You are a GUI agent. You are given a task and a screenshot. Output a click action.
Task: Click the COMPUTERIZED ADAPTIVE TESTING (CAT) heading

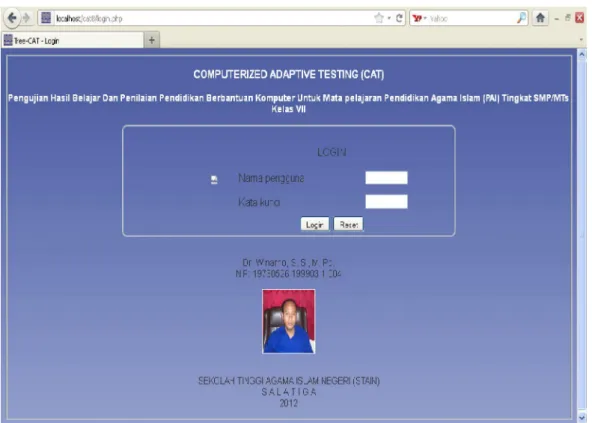[x=288, y=74]
